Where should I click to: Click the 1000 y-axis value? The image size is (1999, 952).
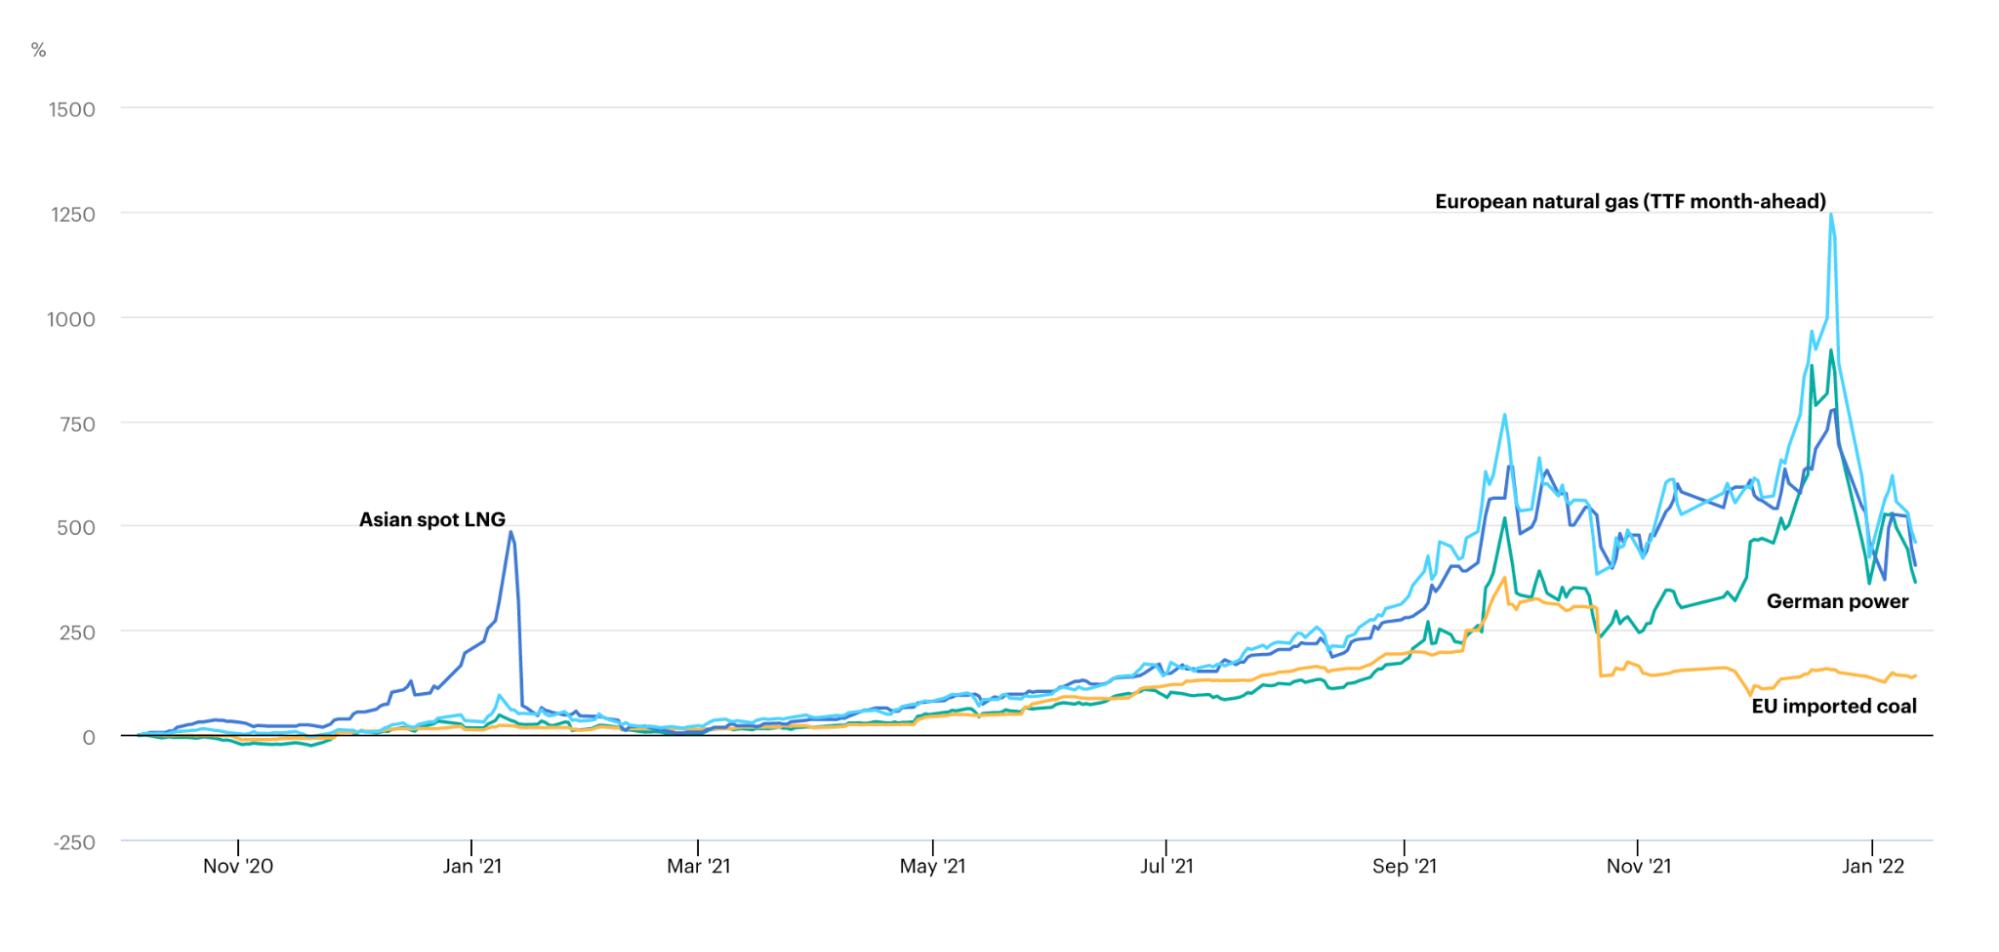tap(72, 320)
